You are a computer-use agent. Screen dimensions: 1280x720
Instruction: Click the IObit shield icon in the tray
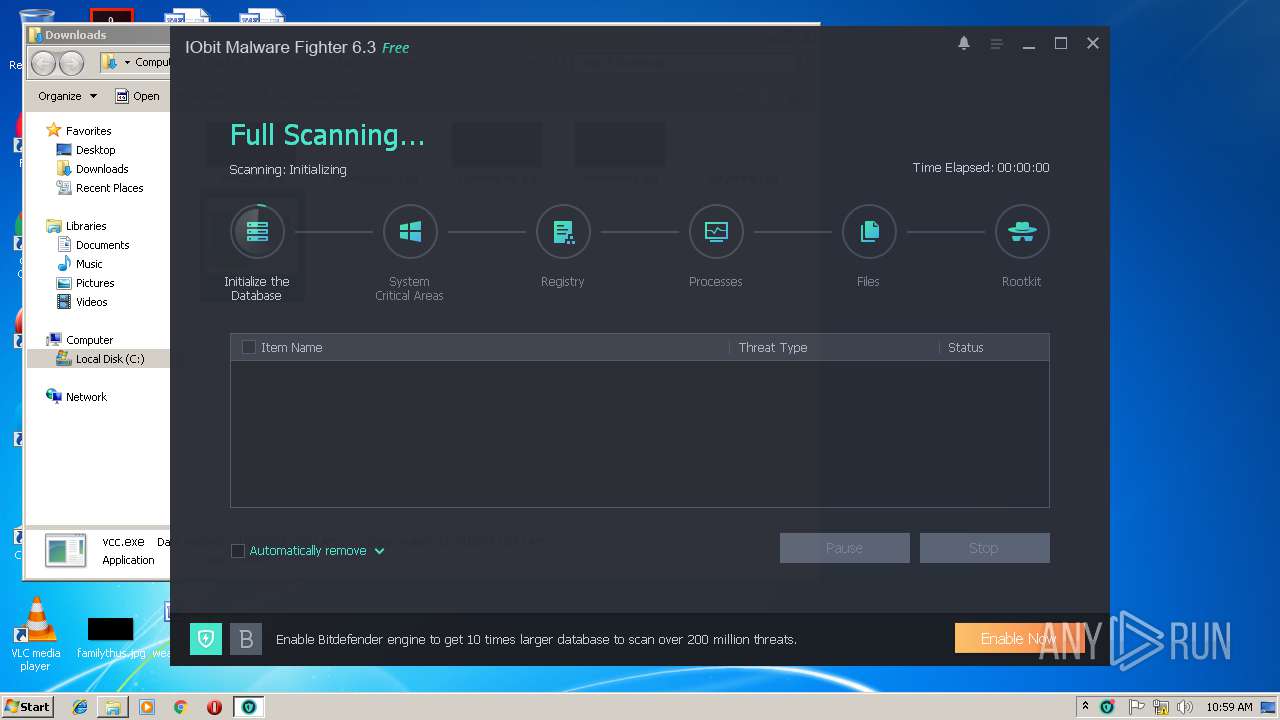(1107, 707)
